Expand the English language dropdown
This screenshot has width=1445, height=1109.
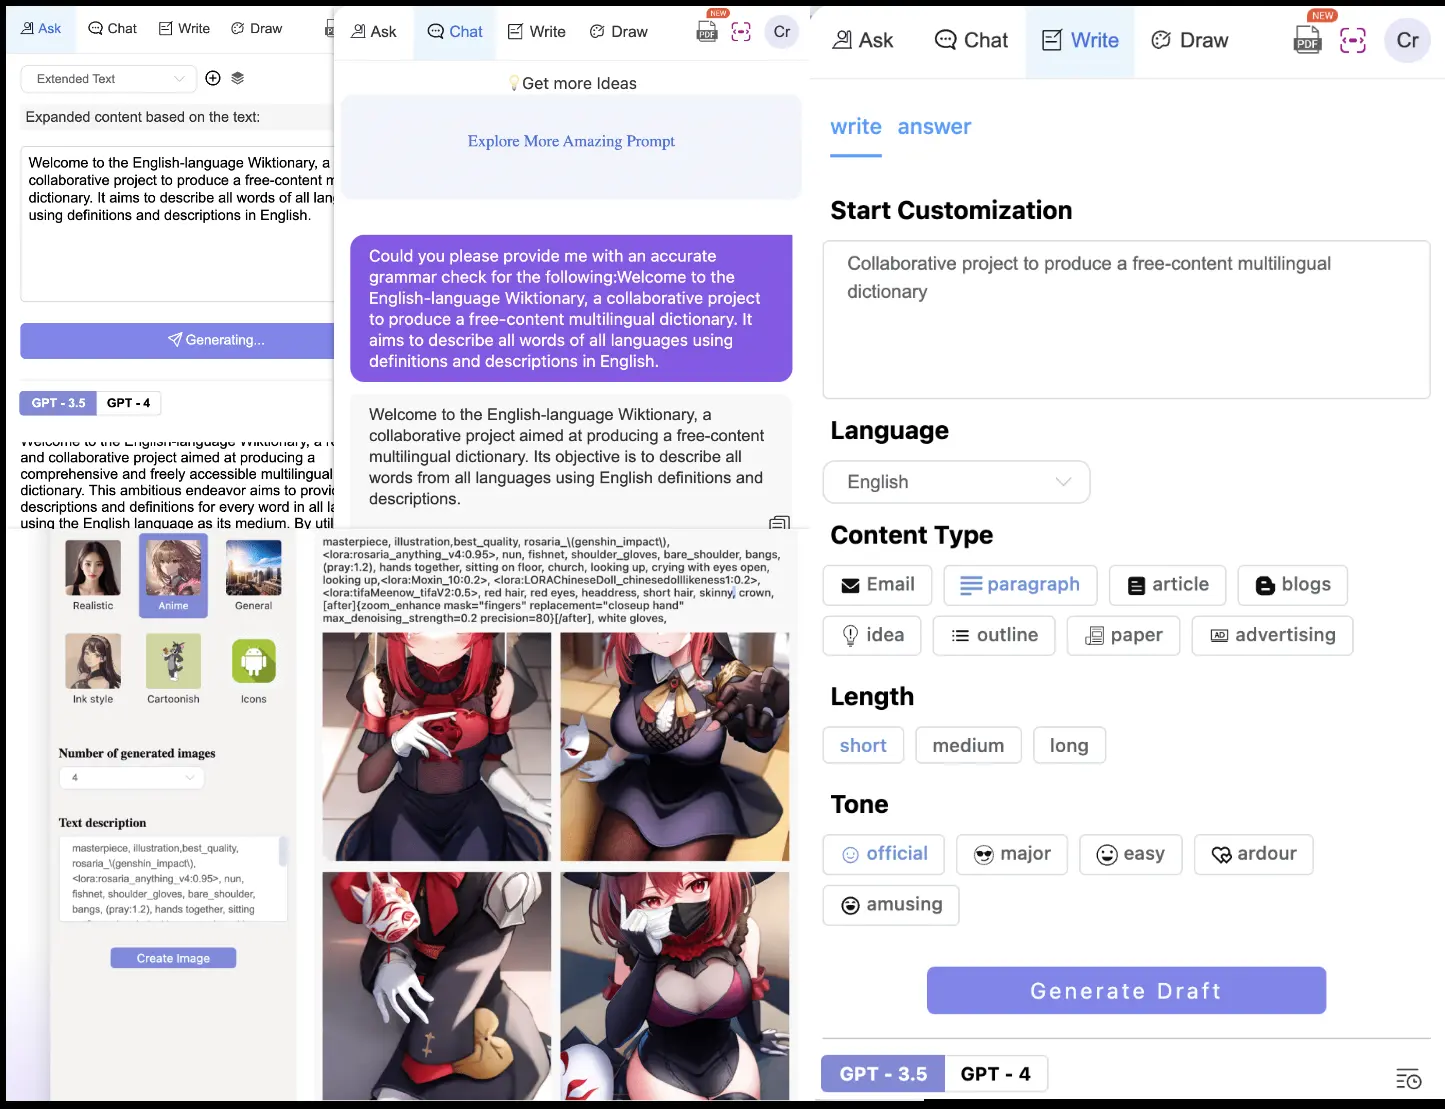pyautogui.click(x=956, y=482)
